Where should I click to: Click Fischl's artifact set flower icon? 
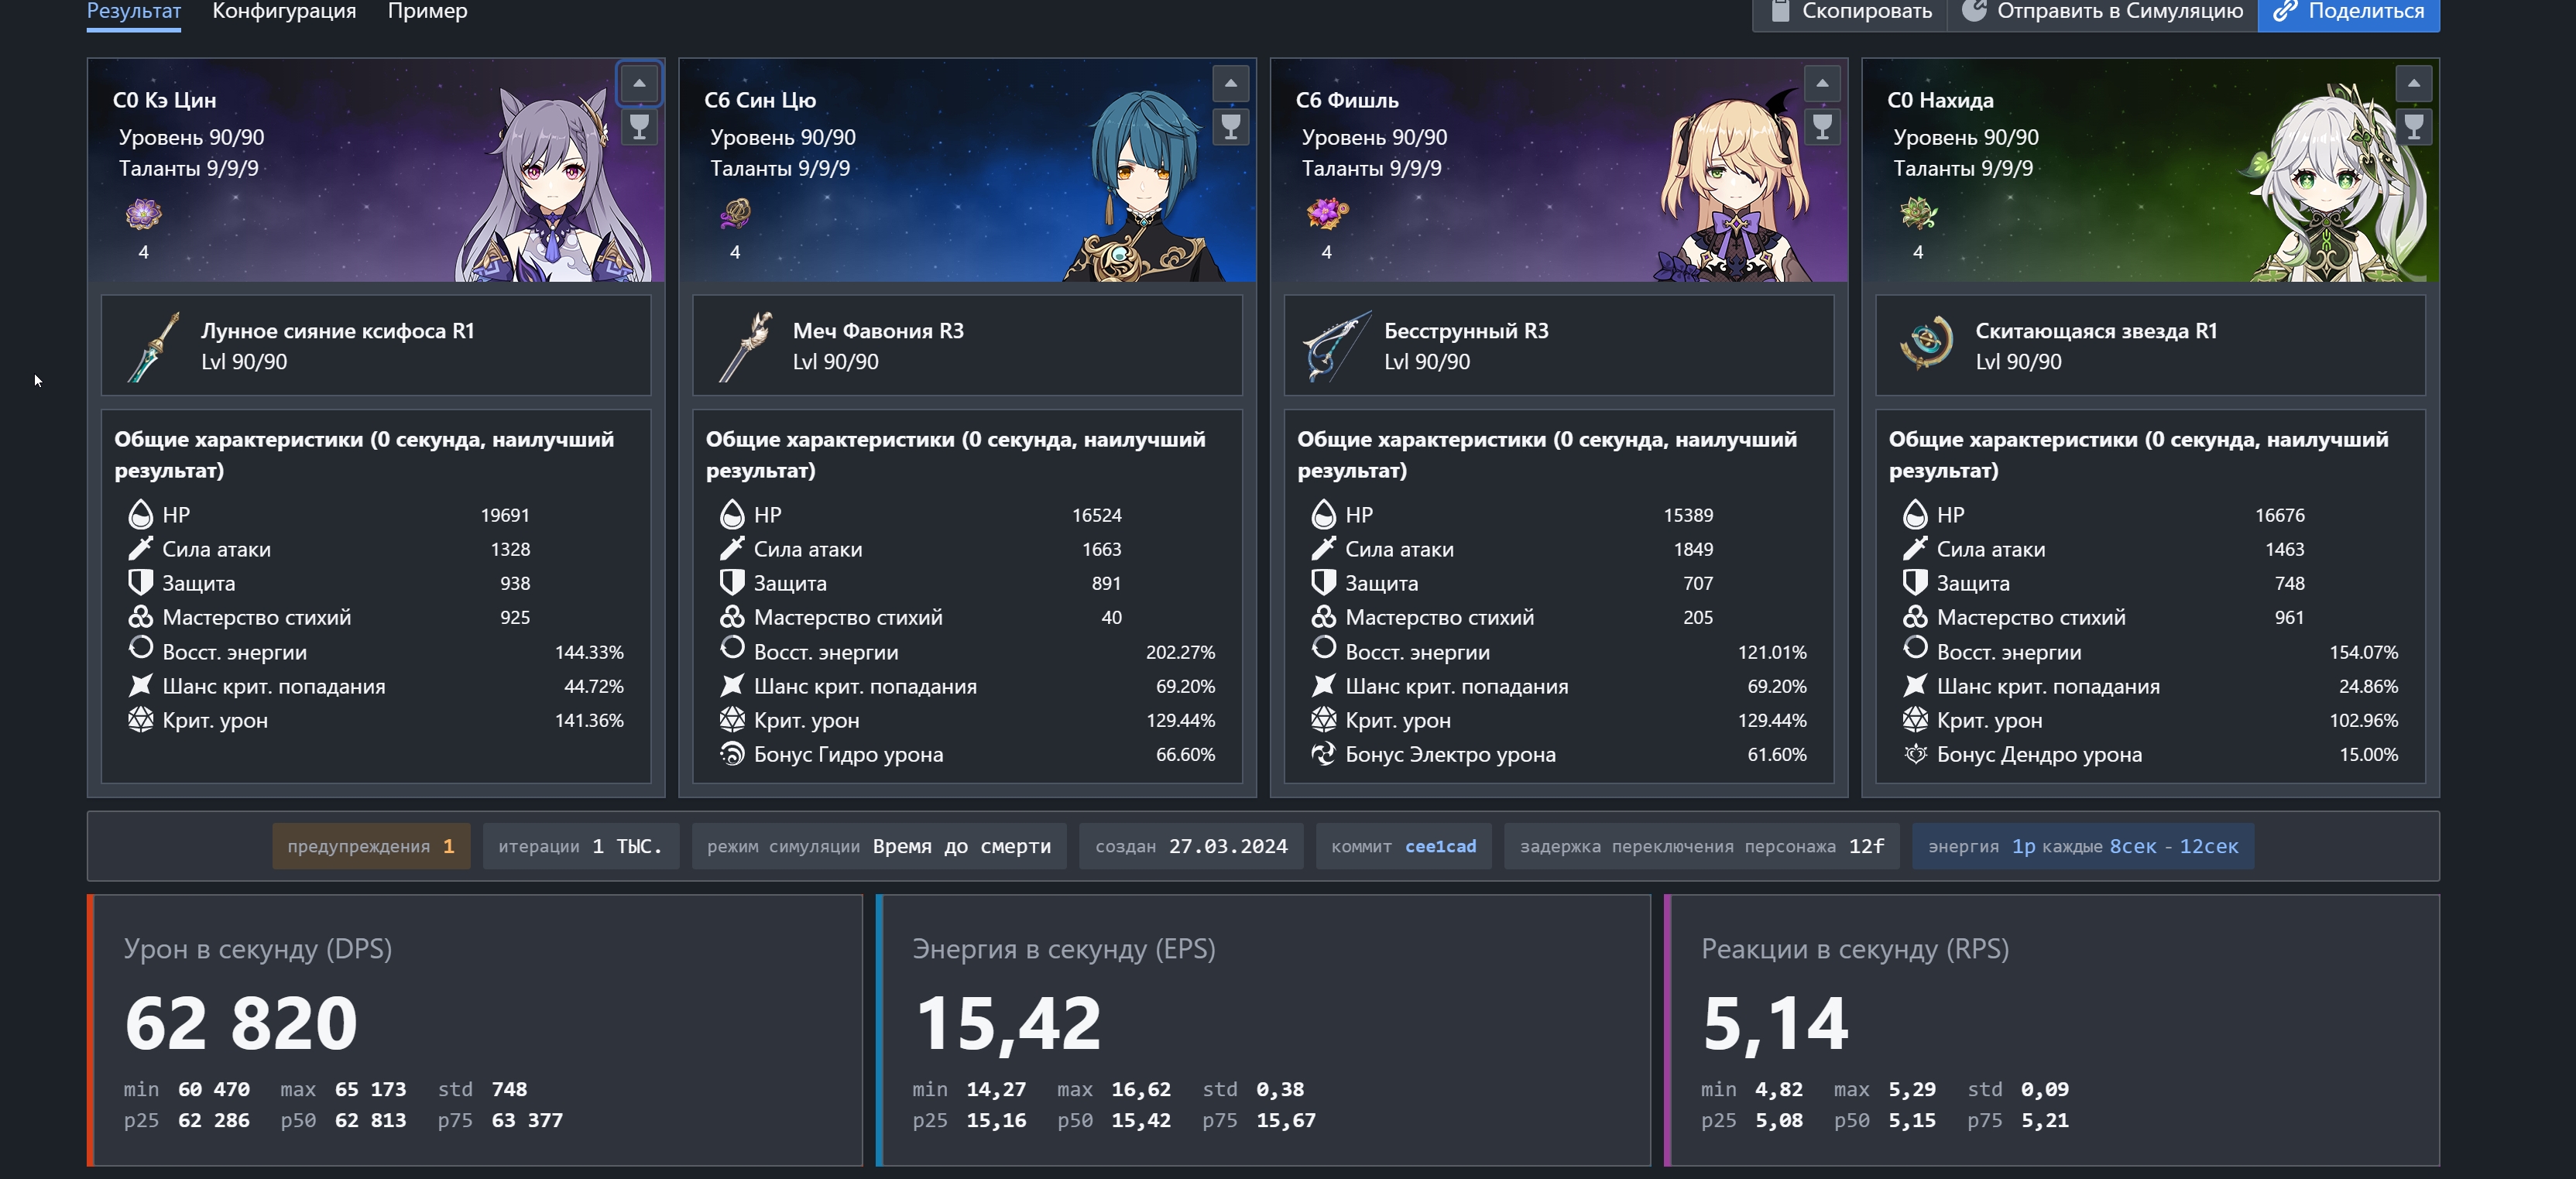coord(1326,213)
